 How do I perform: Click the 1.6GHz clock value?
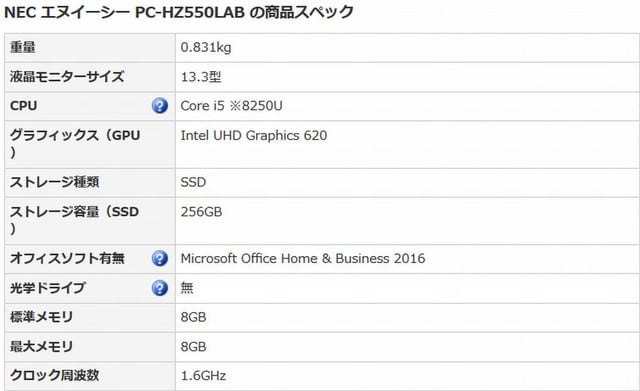pyautogui.click(x=203, y=375)
